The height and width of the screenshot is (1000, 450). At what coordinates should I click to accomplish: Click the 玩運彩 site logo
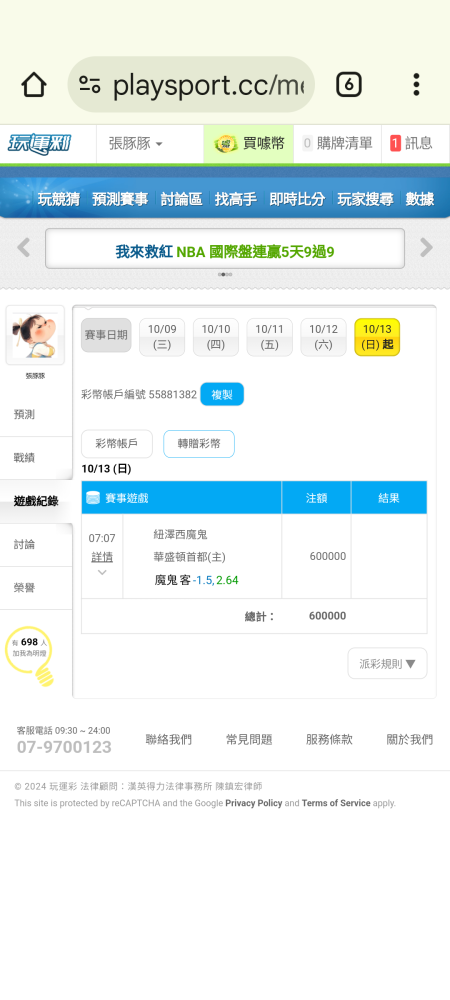[x=40, y=143]
